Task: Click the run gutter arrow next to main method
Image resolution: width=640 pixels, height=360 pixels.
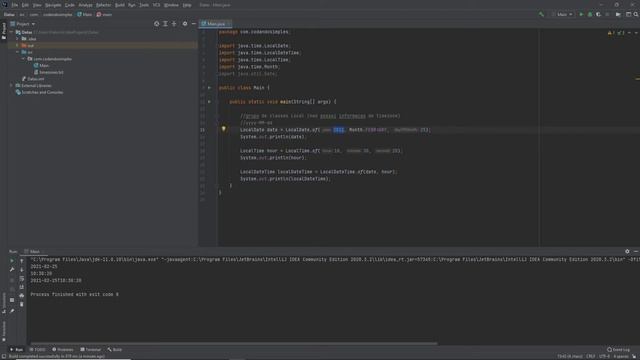Action: tap(209, 102)
